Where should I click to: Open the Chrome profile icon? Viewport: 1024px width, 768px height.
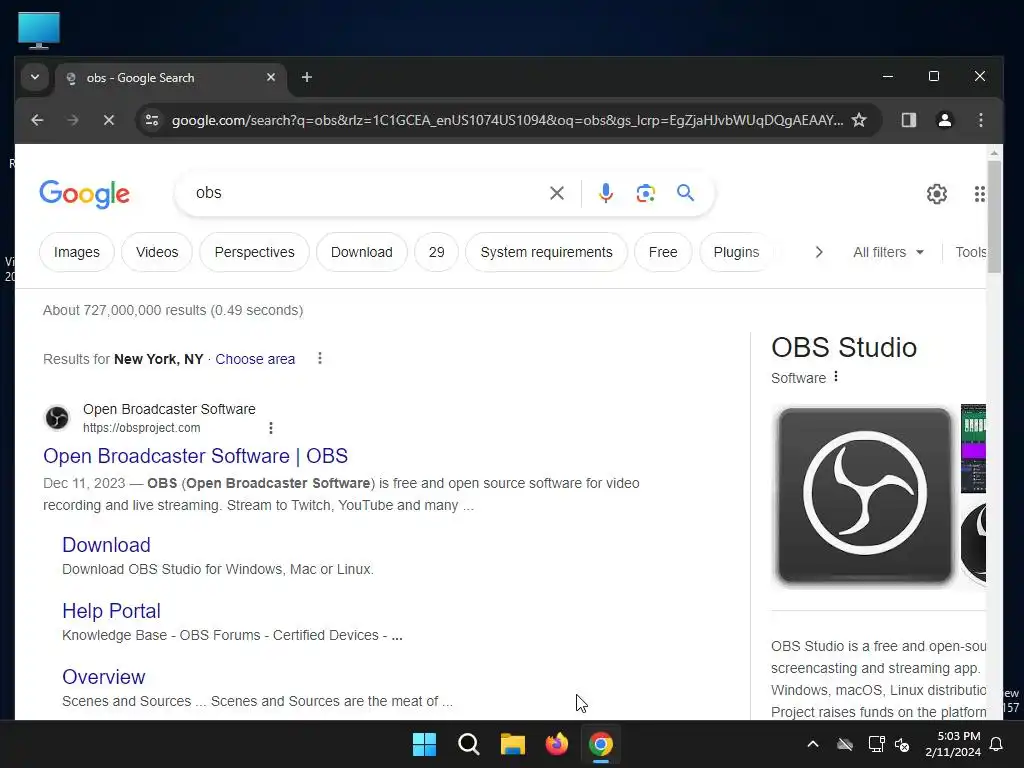pyautogui.click(x=944, y=120)
